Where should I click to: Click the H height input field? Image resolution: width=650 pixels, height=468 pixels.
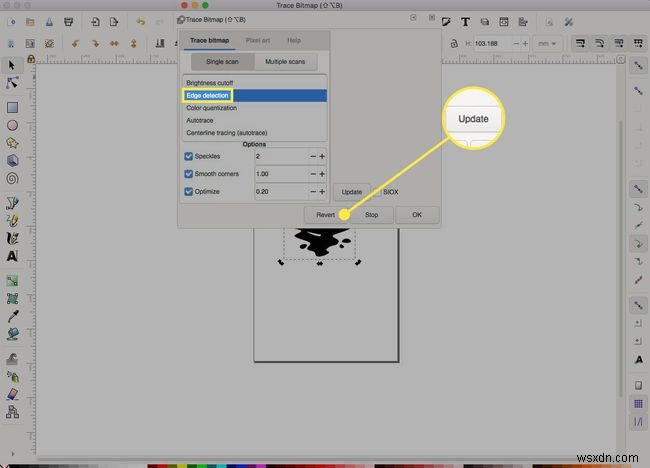(x=492, y=43)
